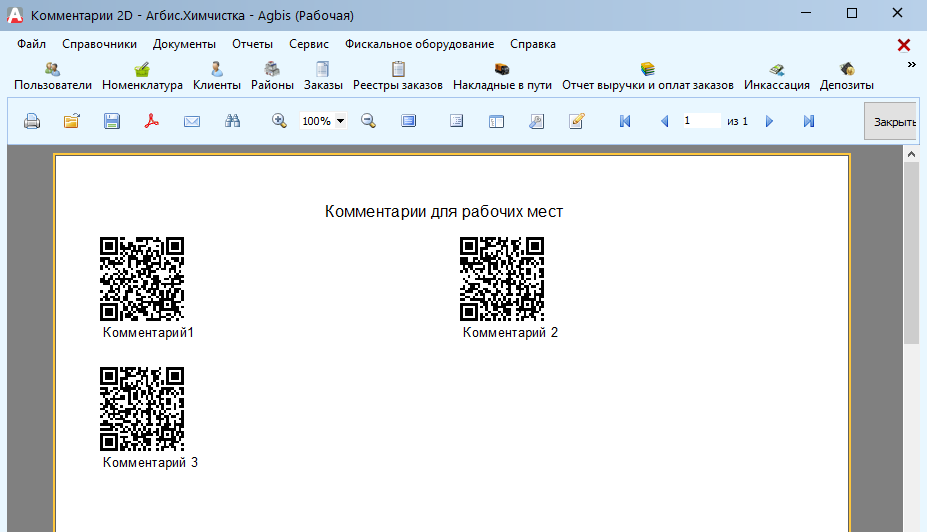927x532 pixels.
Task: Click the scroll up arrow
Action: (x=911, y=154)
